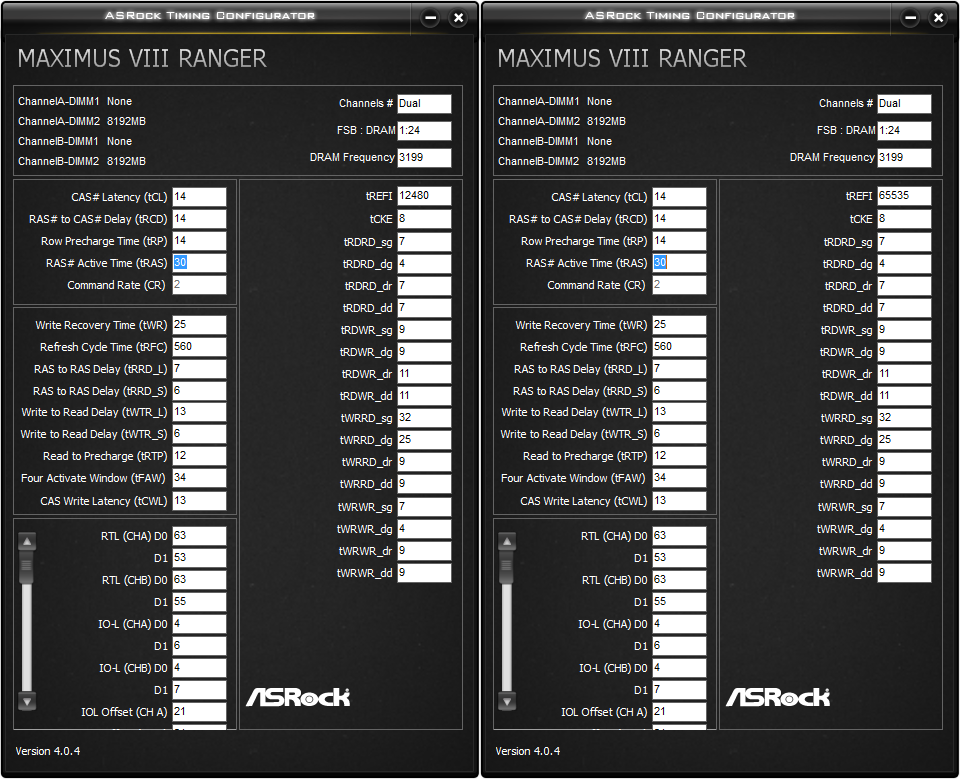Select RAS# to CAS# Delay (tRCD) field, left window

(199, 219)
